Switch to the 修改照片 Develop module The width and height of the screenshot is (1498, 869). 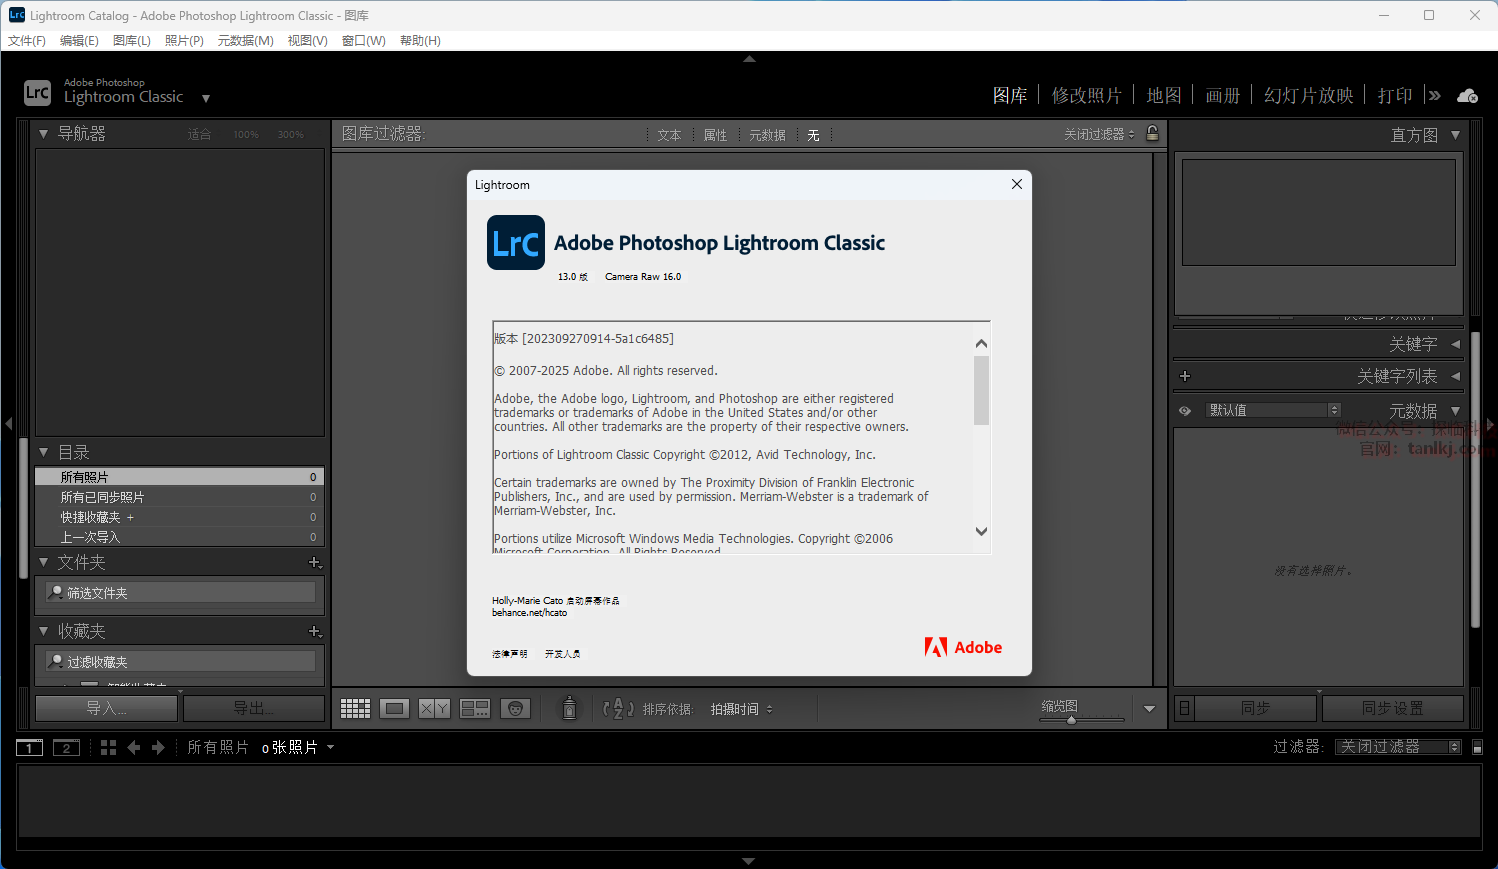tap(1087, 95)
